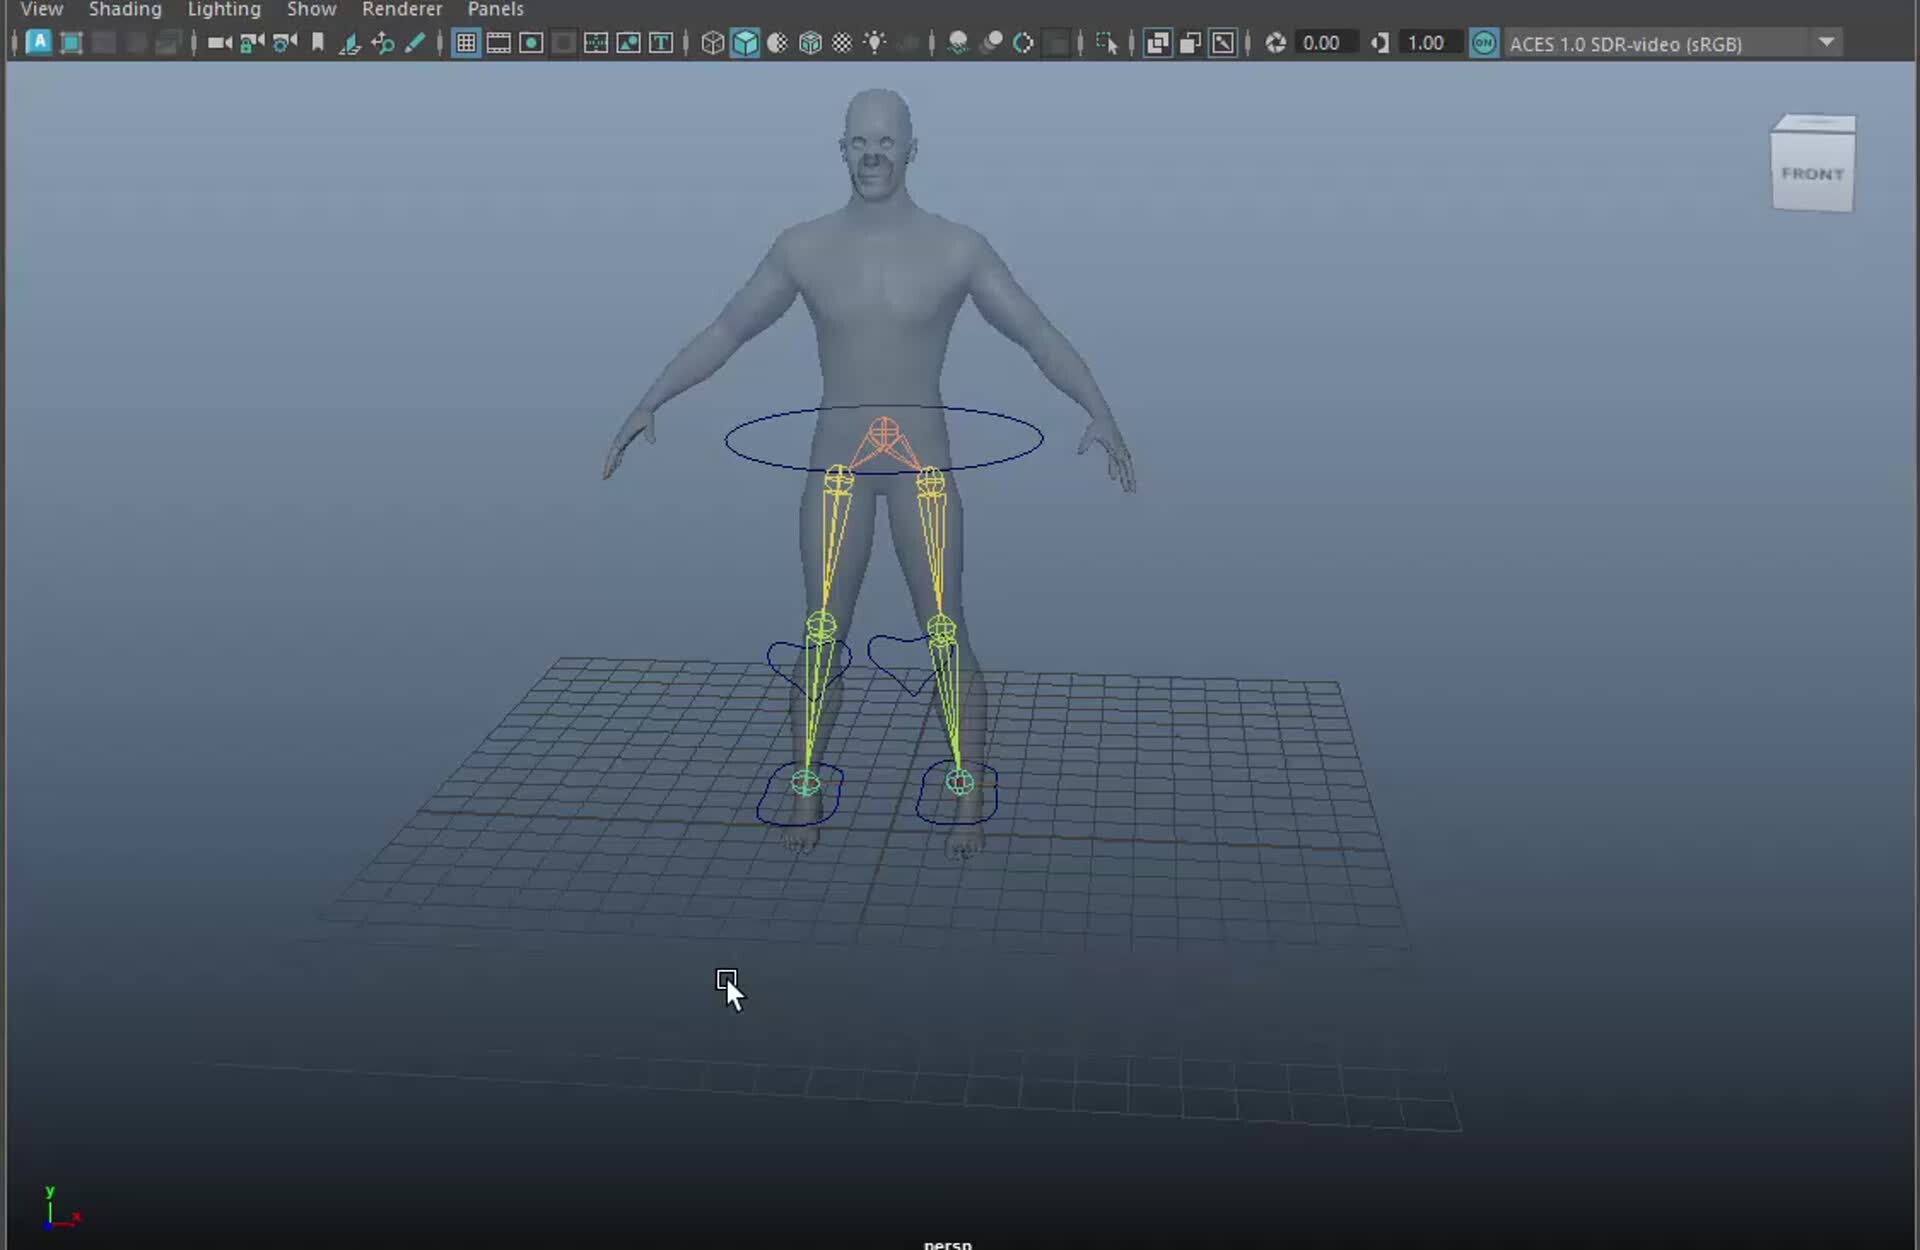The image size is (1920, 1250).
Task: Toggle the resolution gate display
Action: (x=530, y=43)
